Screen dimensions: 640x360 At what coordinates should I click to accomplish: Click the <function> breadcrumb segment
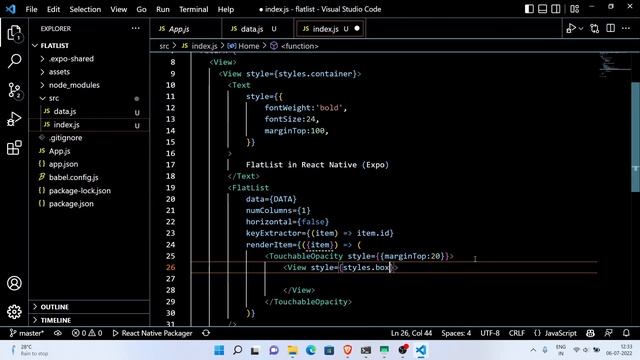tap(294, 46)
